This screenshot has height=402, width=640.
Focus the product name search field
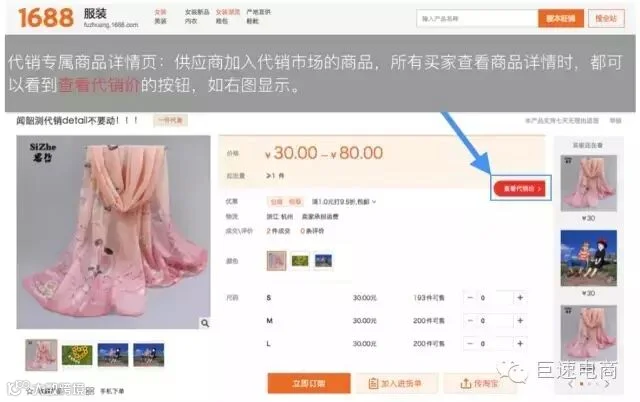coord(477,19)
